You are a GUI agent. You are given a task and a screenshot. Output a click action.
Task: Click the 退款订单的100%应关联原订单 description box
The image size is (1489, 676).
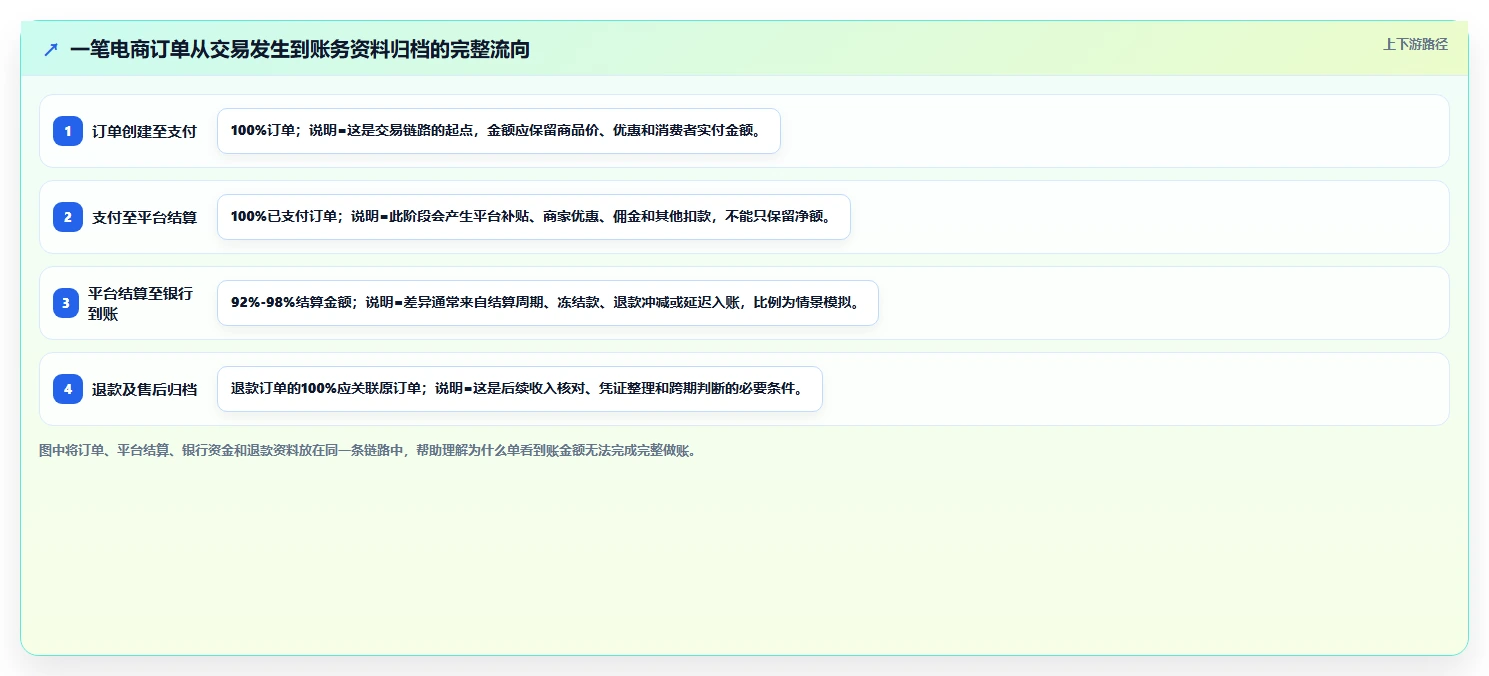click(519, 389)
